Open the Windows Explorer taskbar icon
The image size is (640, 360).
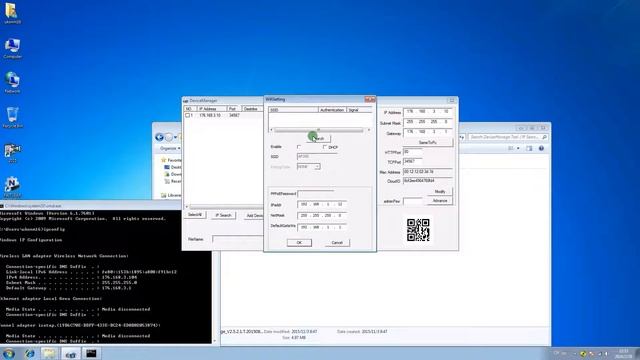tap(49, 353)
